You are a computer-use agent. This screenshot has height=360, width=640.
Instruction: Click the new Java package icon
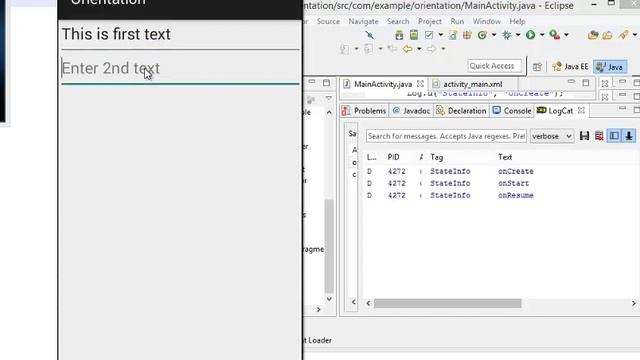click(467, 35)
